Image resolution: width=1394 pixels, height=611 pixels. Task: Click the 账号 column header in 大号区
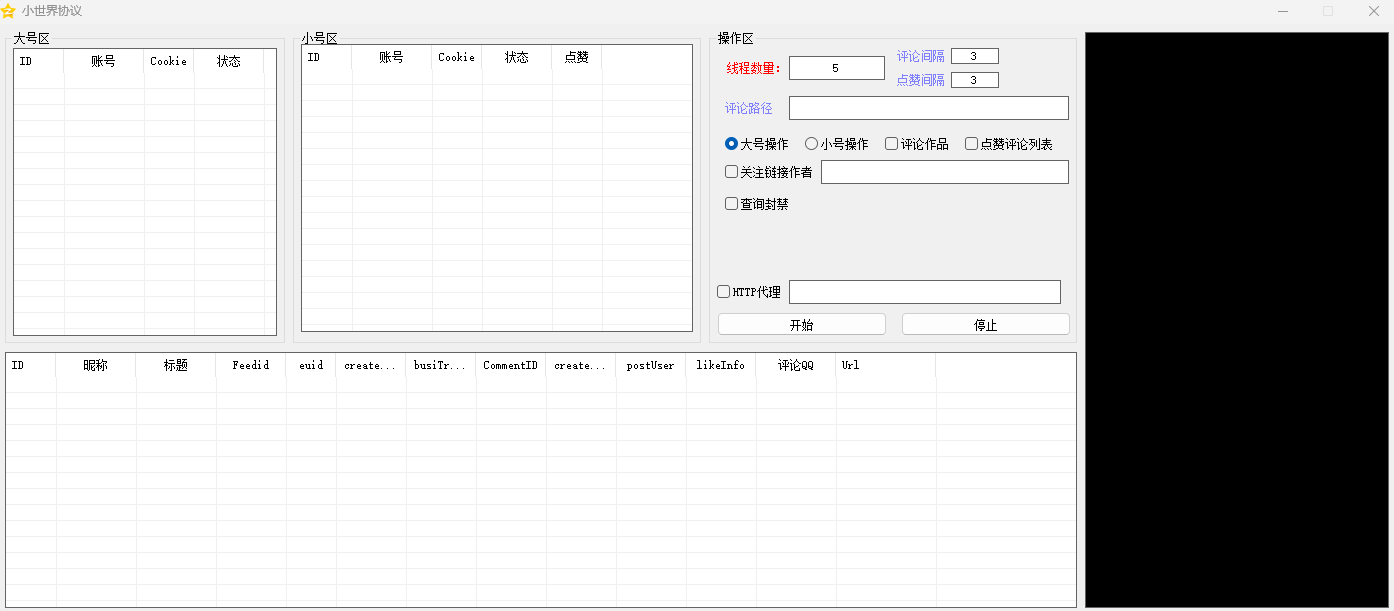103,61
